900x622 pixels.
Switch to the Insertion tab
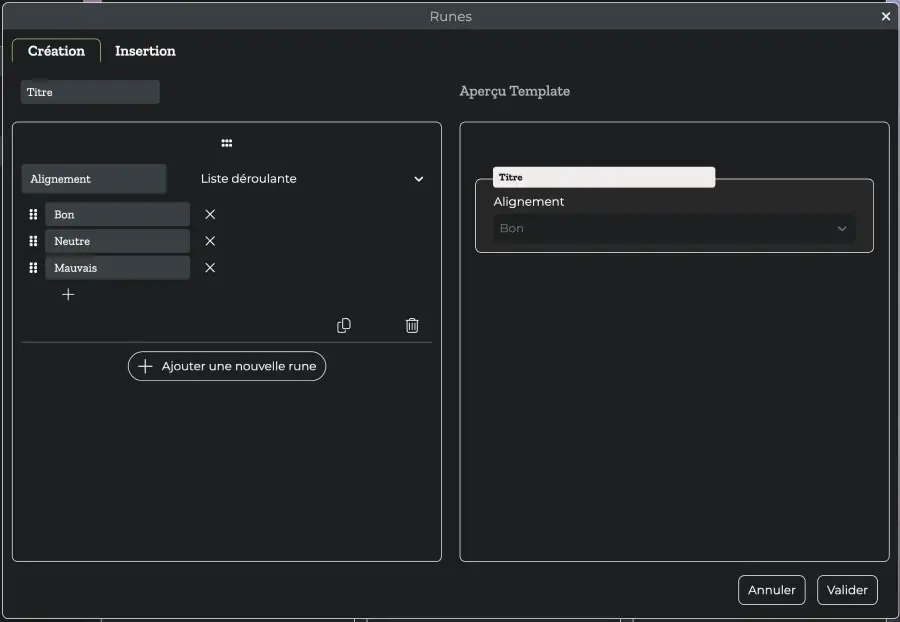point(145,50)
